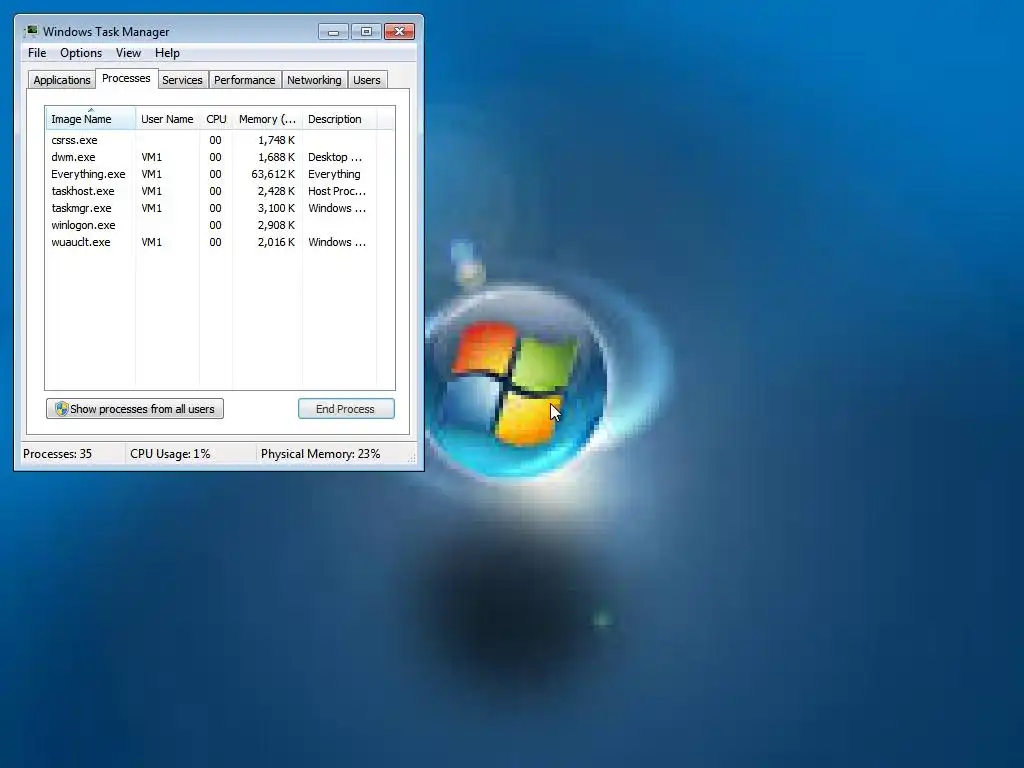Switch to the Users tab
This screenshot has width=1024, height=768.
point(366,80)
